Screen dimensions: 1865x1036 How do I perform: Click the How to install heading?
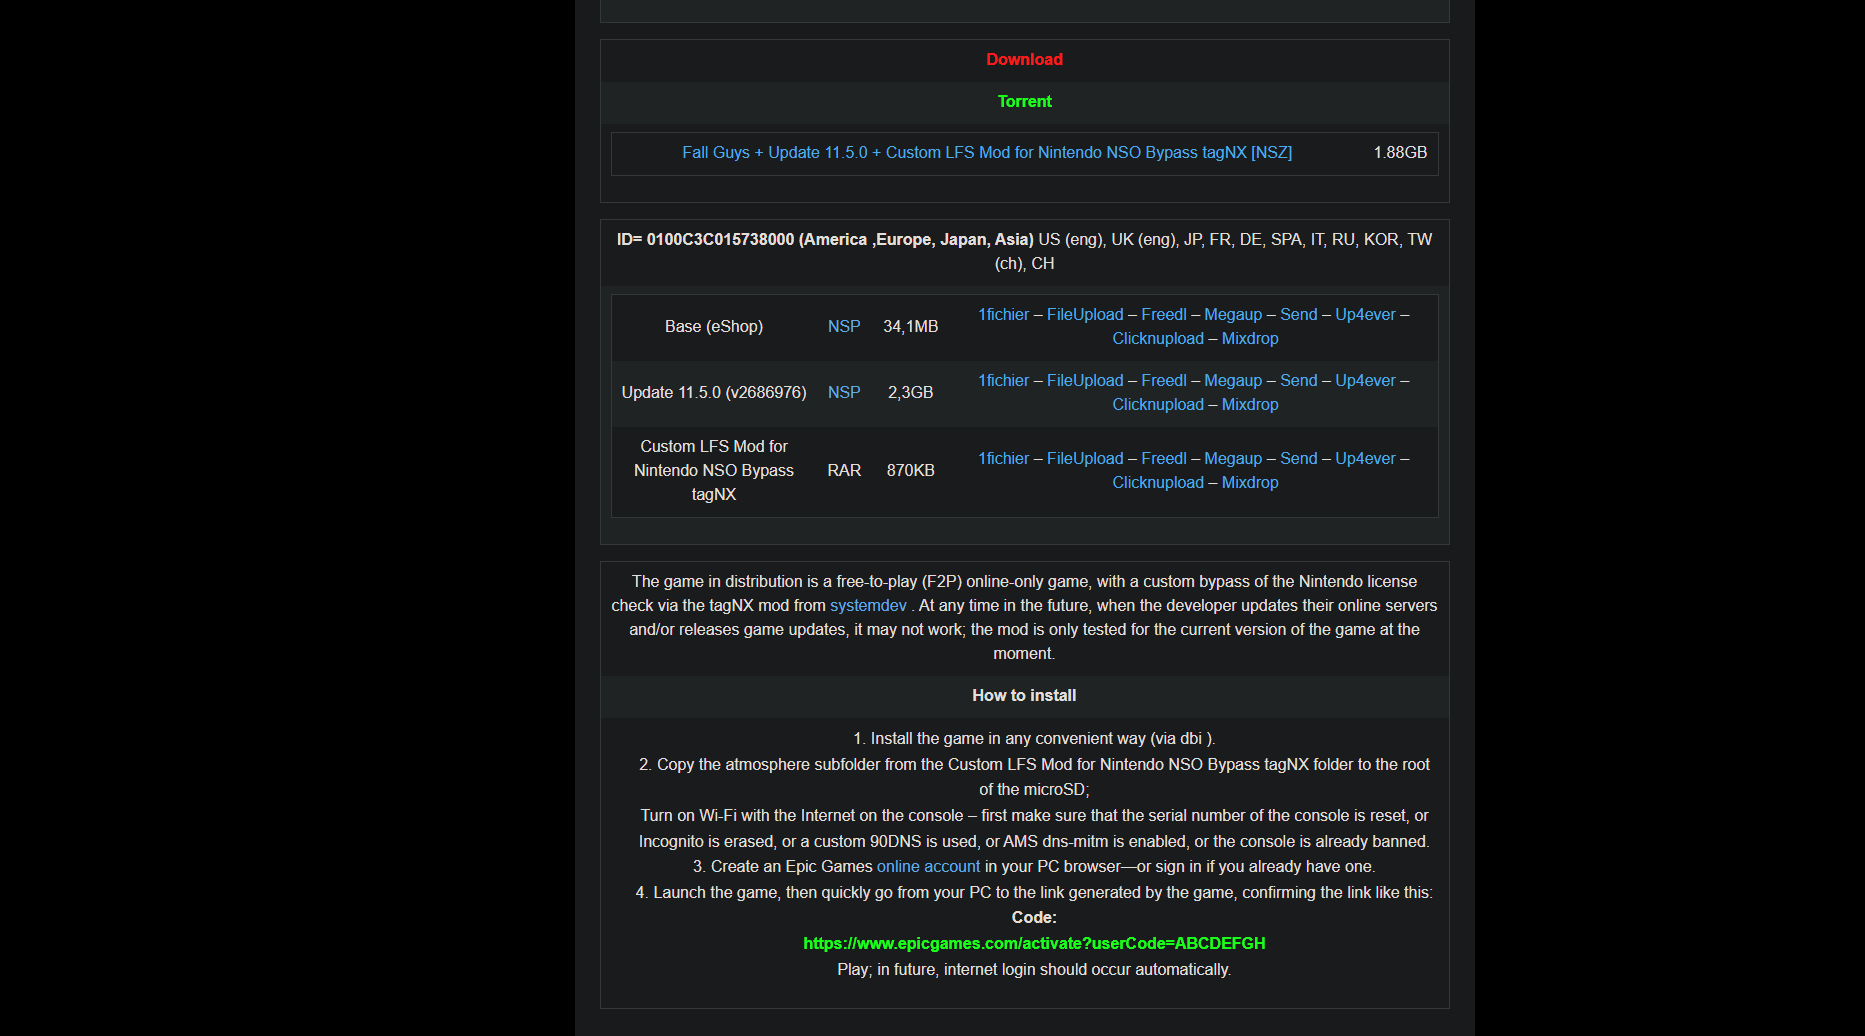point(1024,696)
